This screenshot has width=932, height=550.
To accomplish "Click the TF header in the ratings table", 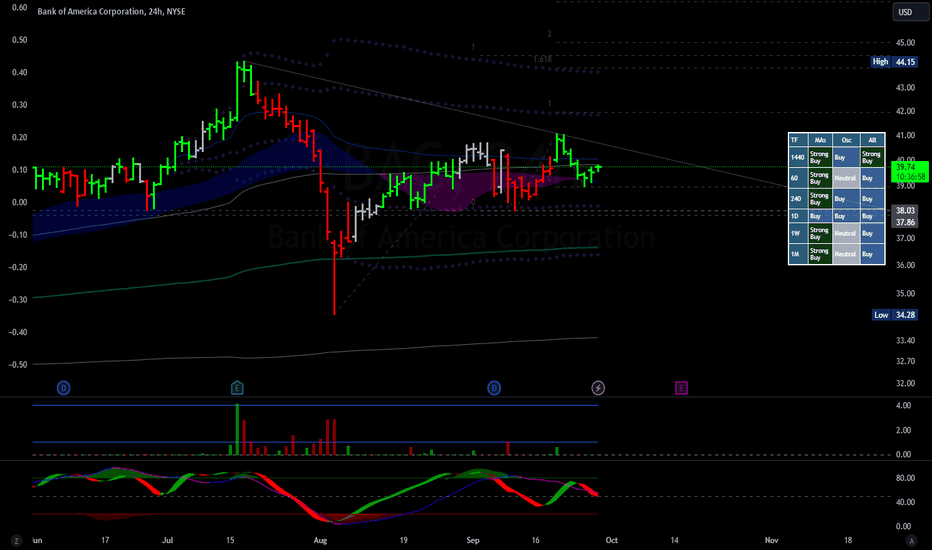I will point(797,140).
